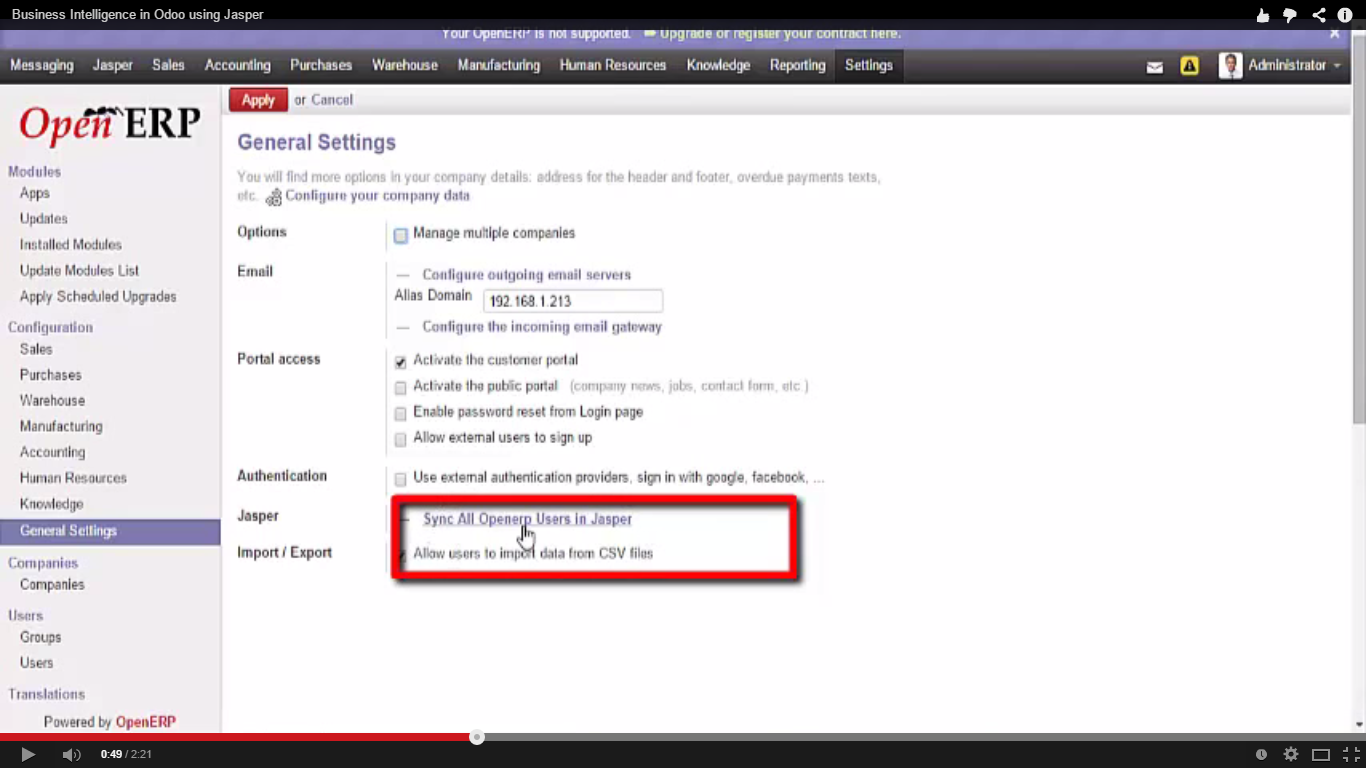
Task: Open Human Resources configuration in sidebar
Action: (73, 479)
